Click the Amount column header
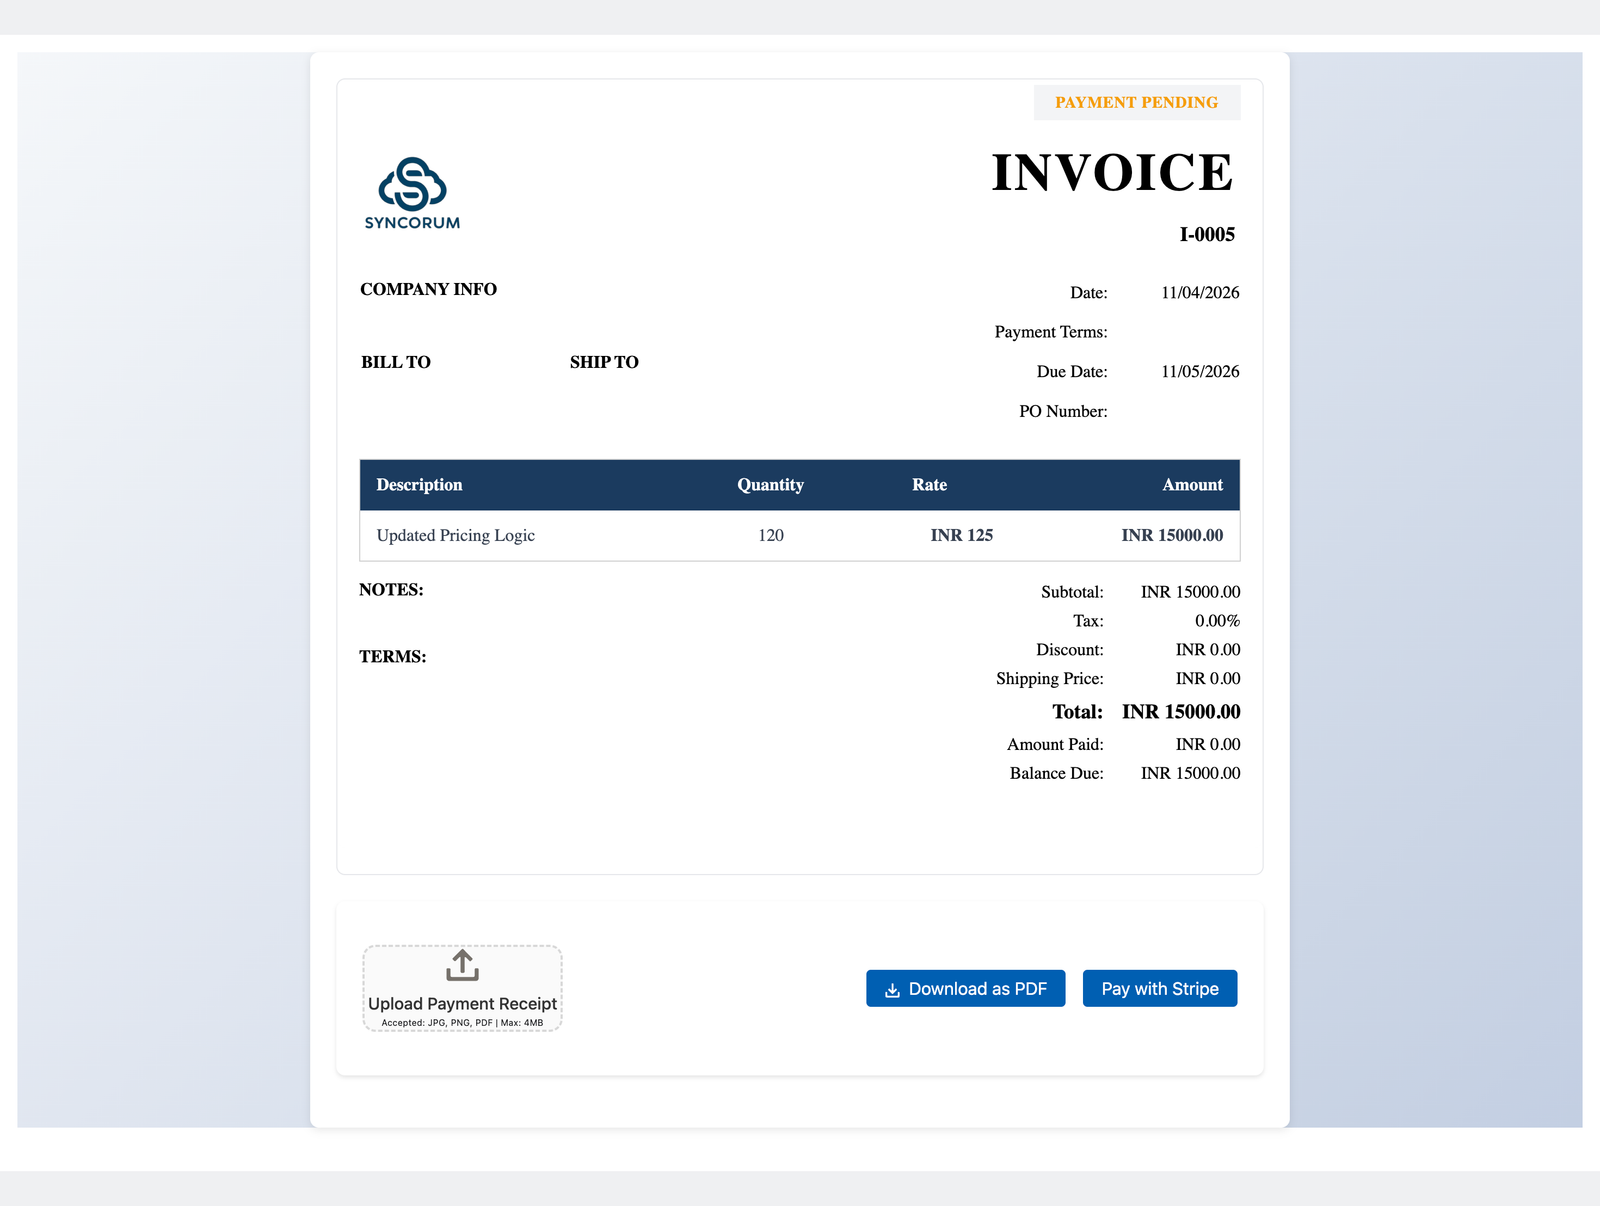Viewport: 1600px width, 1206px height. point(1192,485)
